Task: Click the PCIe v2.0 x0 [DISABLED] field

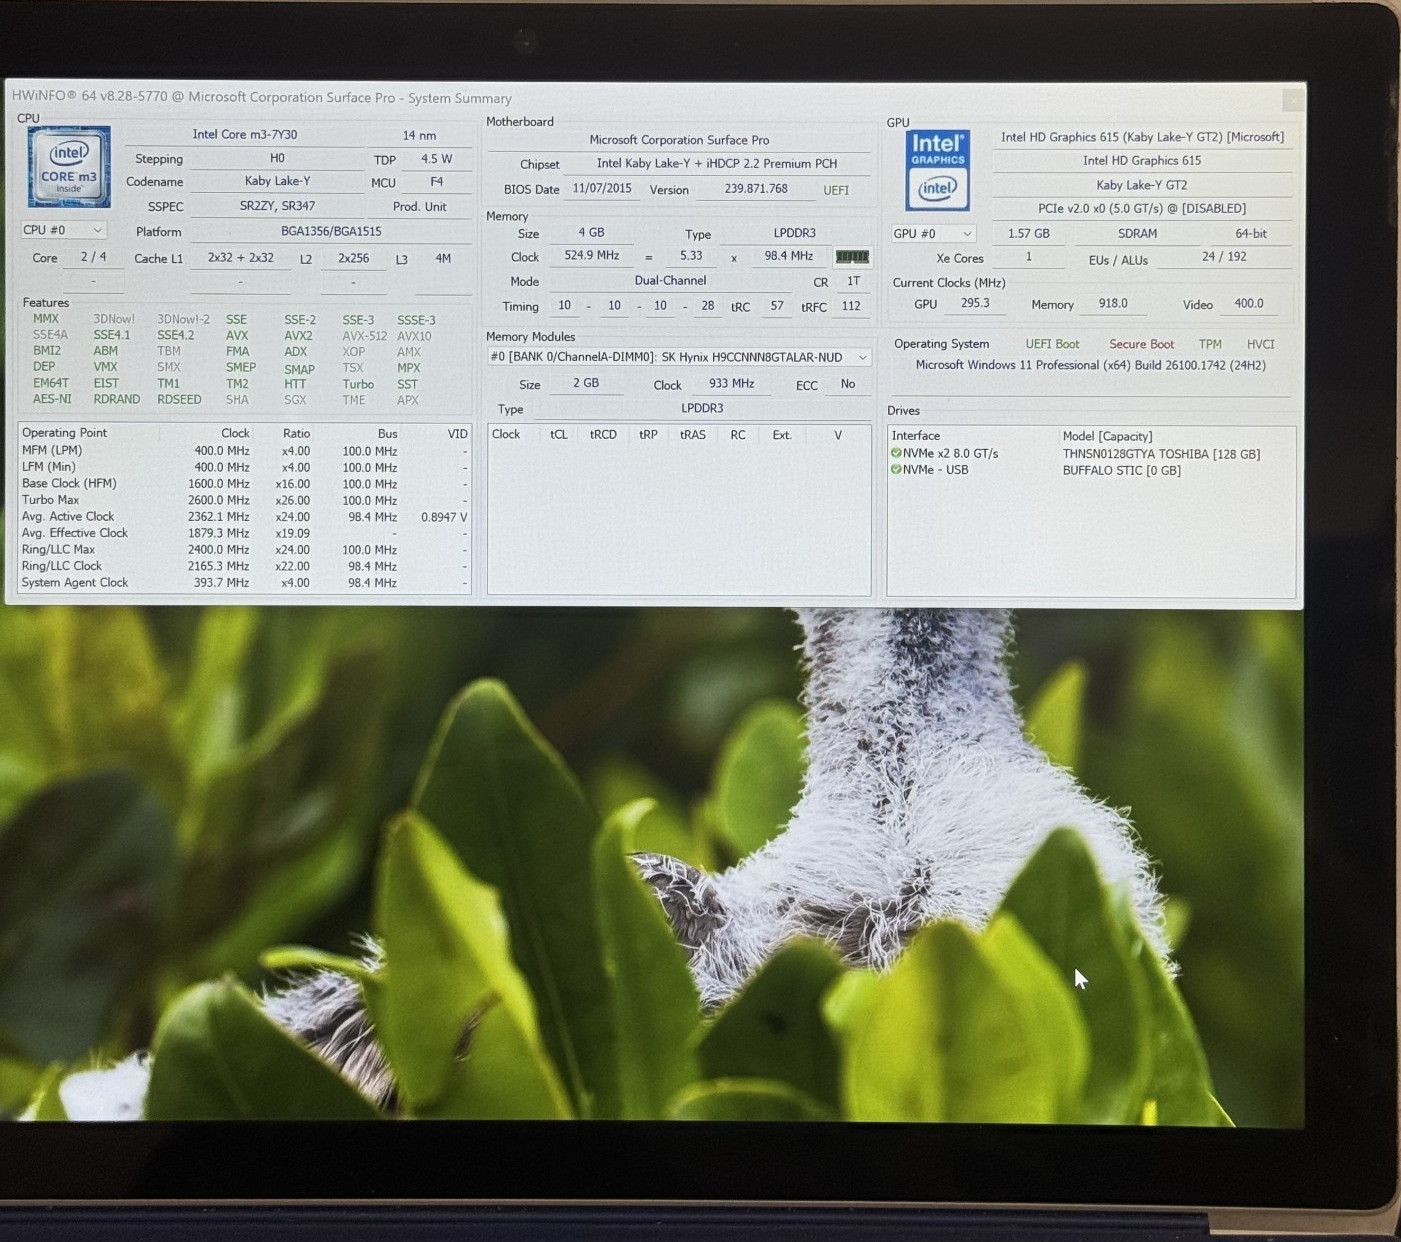Action: (1142, 209)
